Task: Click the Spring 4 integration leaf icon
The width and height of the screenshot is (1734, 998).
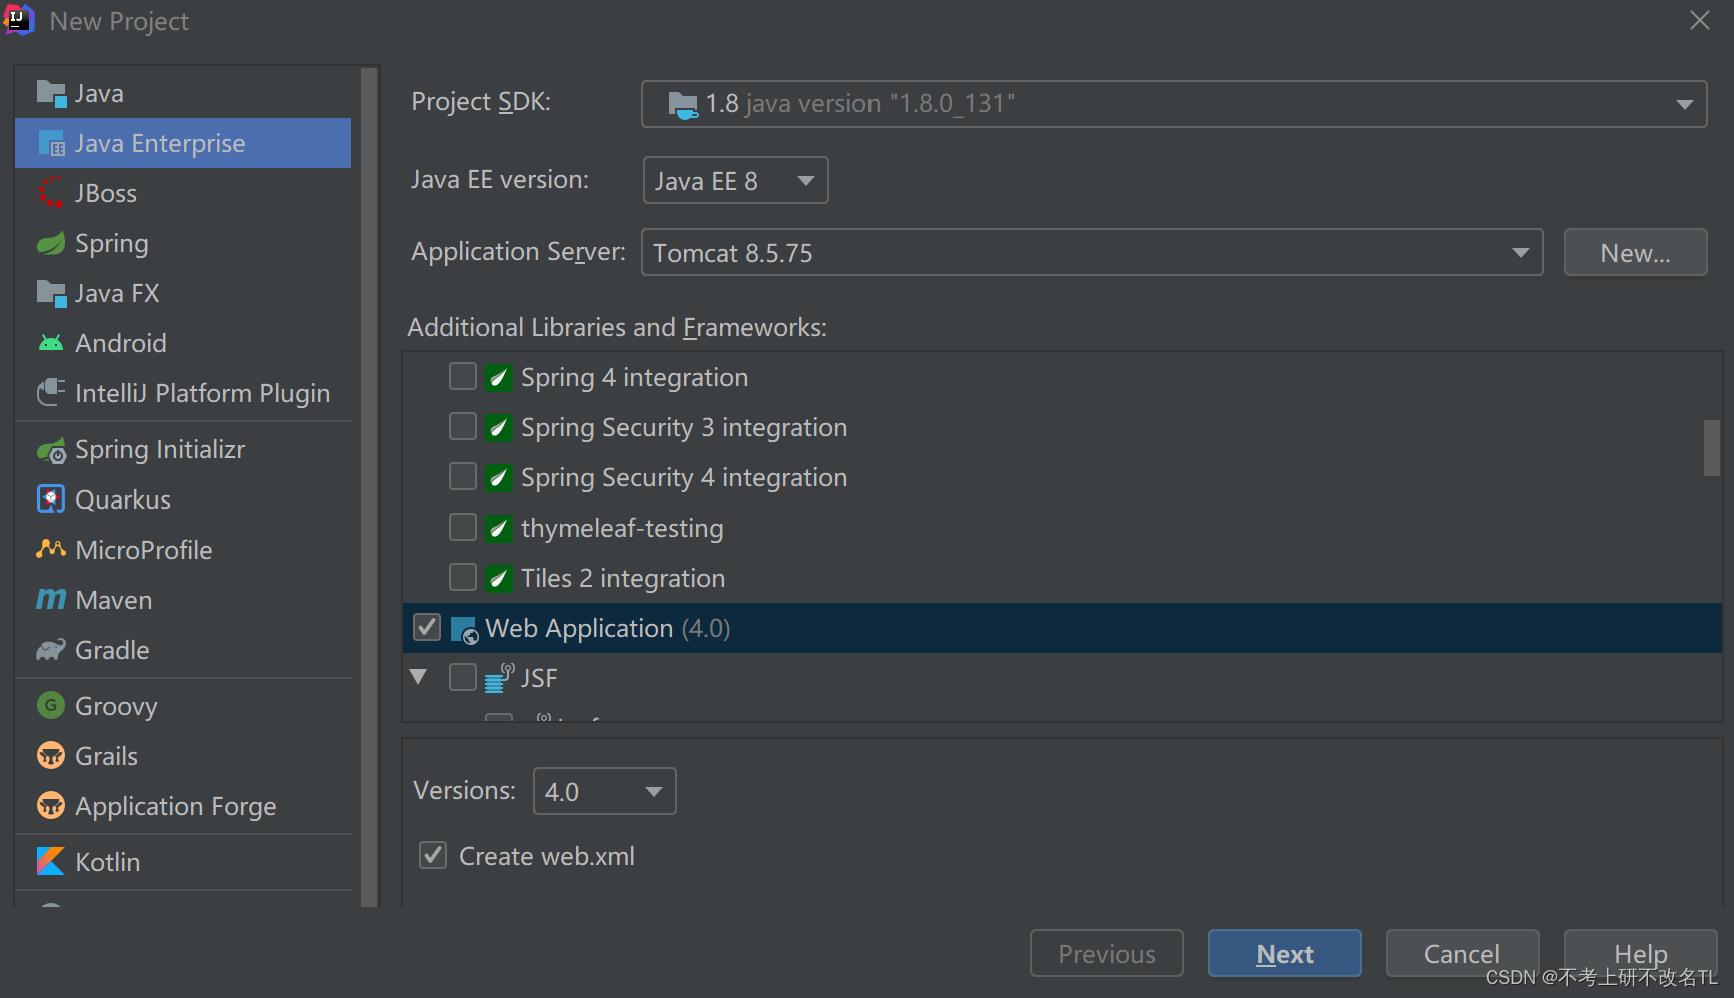Action: tap(499, 377)
